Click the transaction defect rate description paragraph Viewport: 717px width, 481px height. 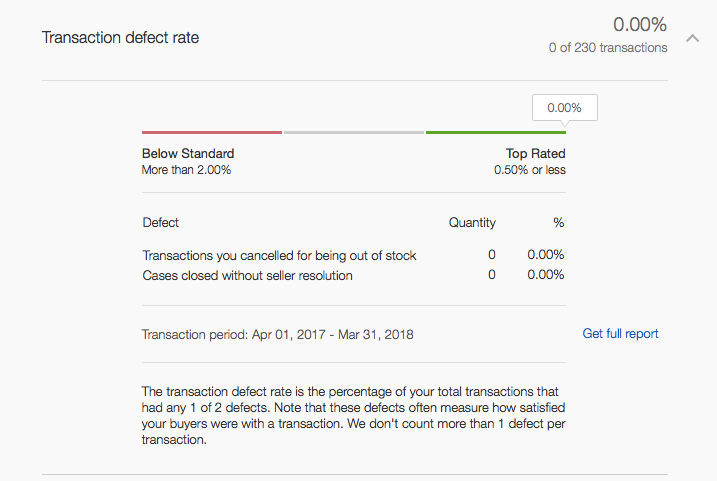pos(350,415)
